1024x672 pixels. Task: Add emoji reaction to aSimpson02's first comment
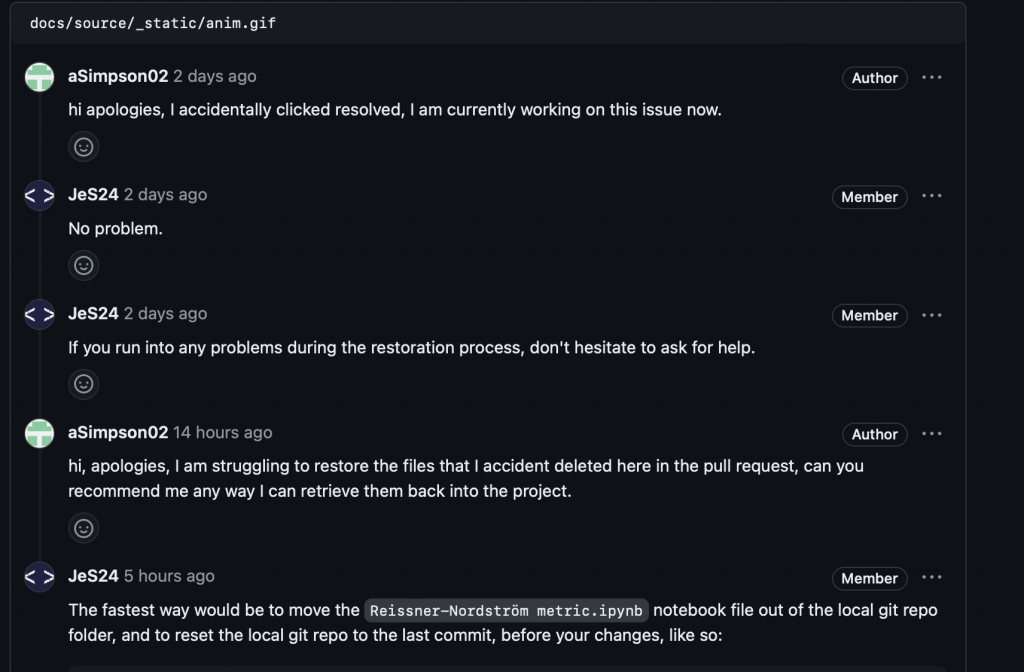[x=84, y=147]
